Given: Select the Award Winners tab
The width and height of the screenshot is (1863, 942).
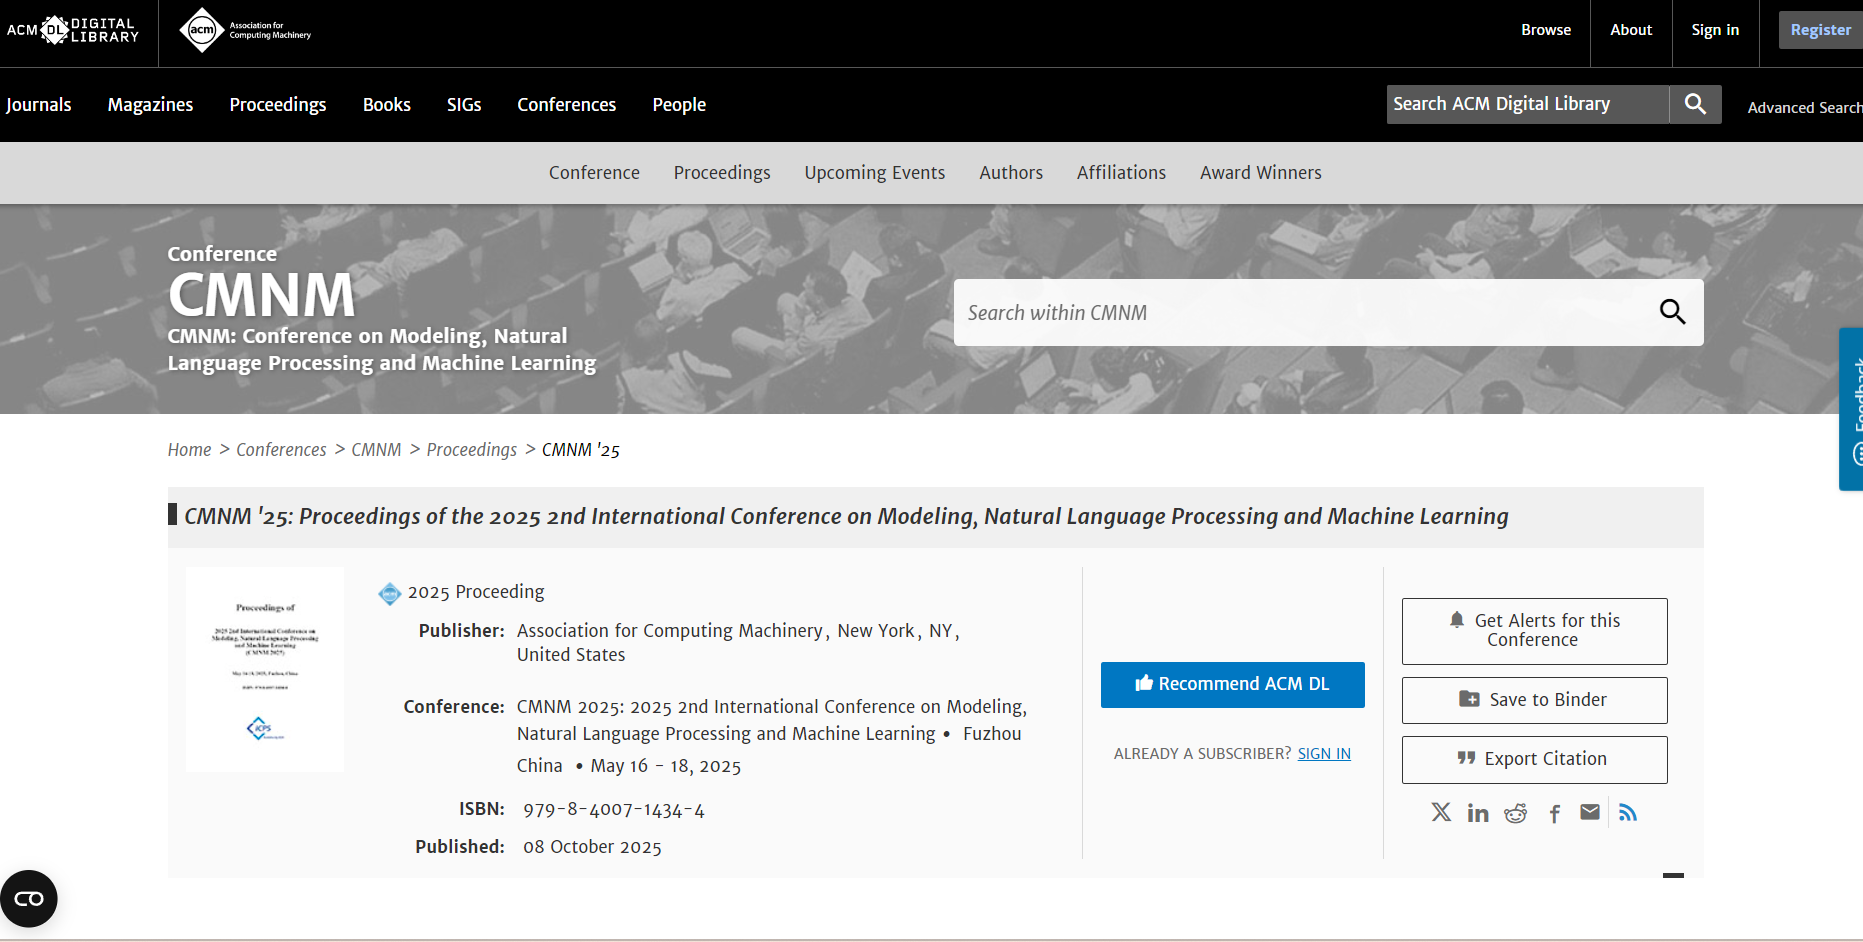Looking at the screenshot, I should (x=1260, y=173).
